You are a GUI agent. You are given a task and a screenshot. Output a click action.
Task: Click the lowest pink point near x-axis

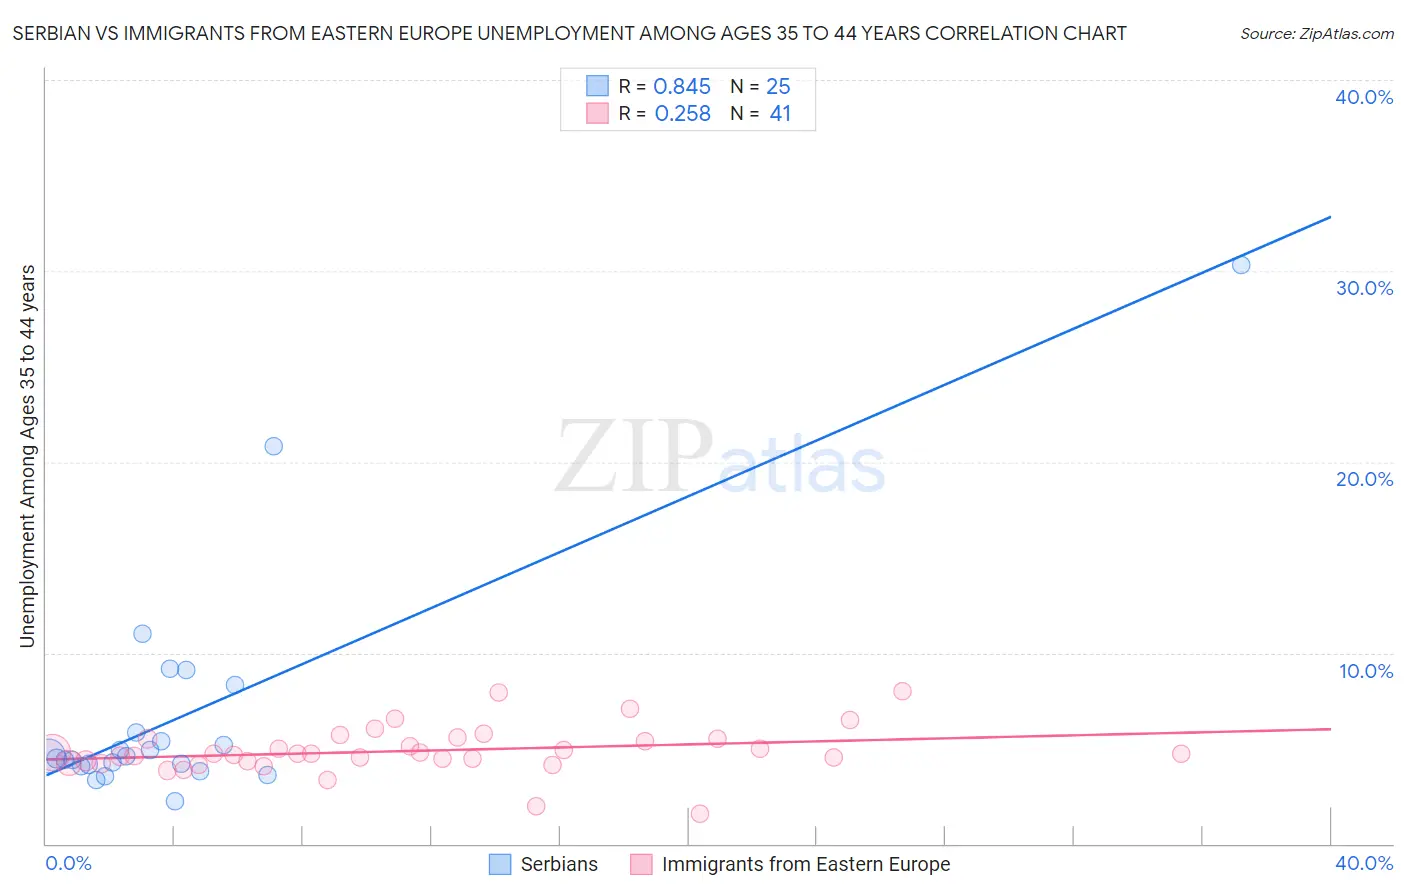700,814
